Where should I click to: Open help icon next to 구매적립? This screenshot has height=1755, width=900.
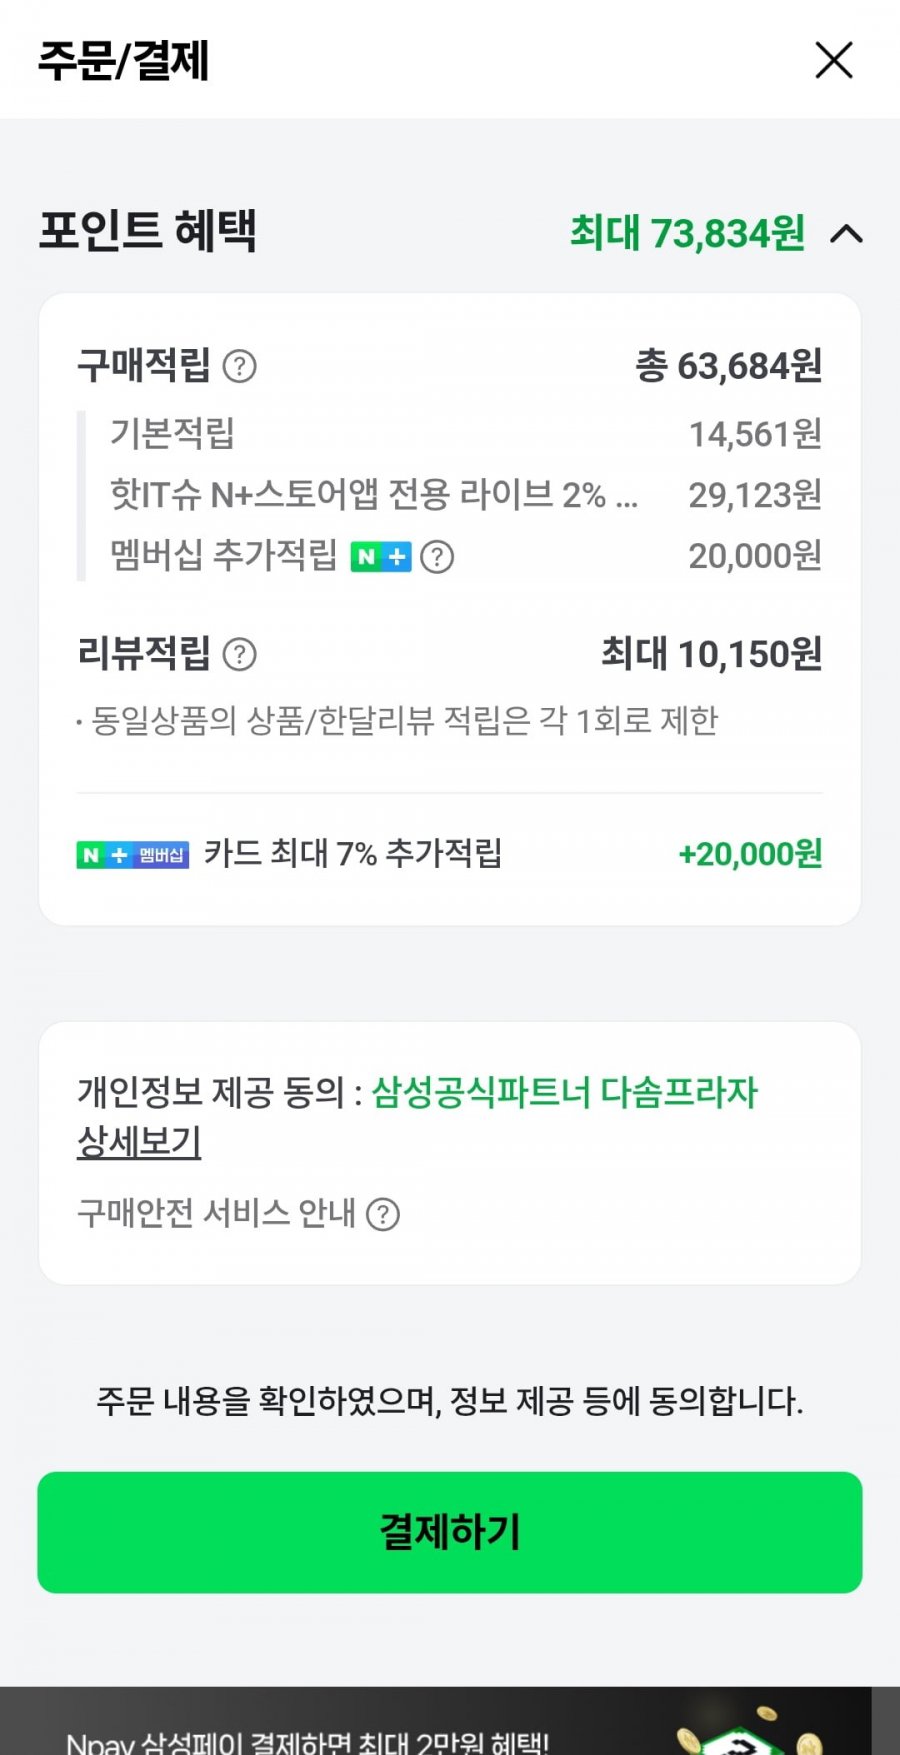tap(239, 366)
